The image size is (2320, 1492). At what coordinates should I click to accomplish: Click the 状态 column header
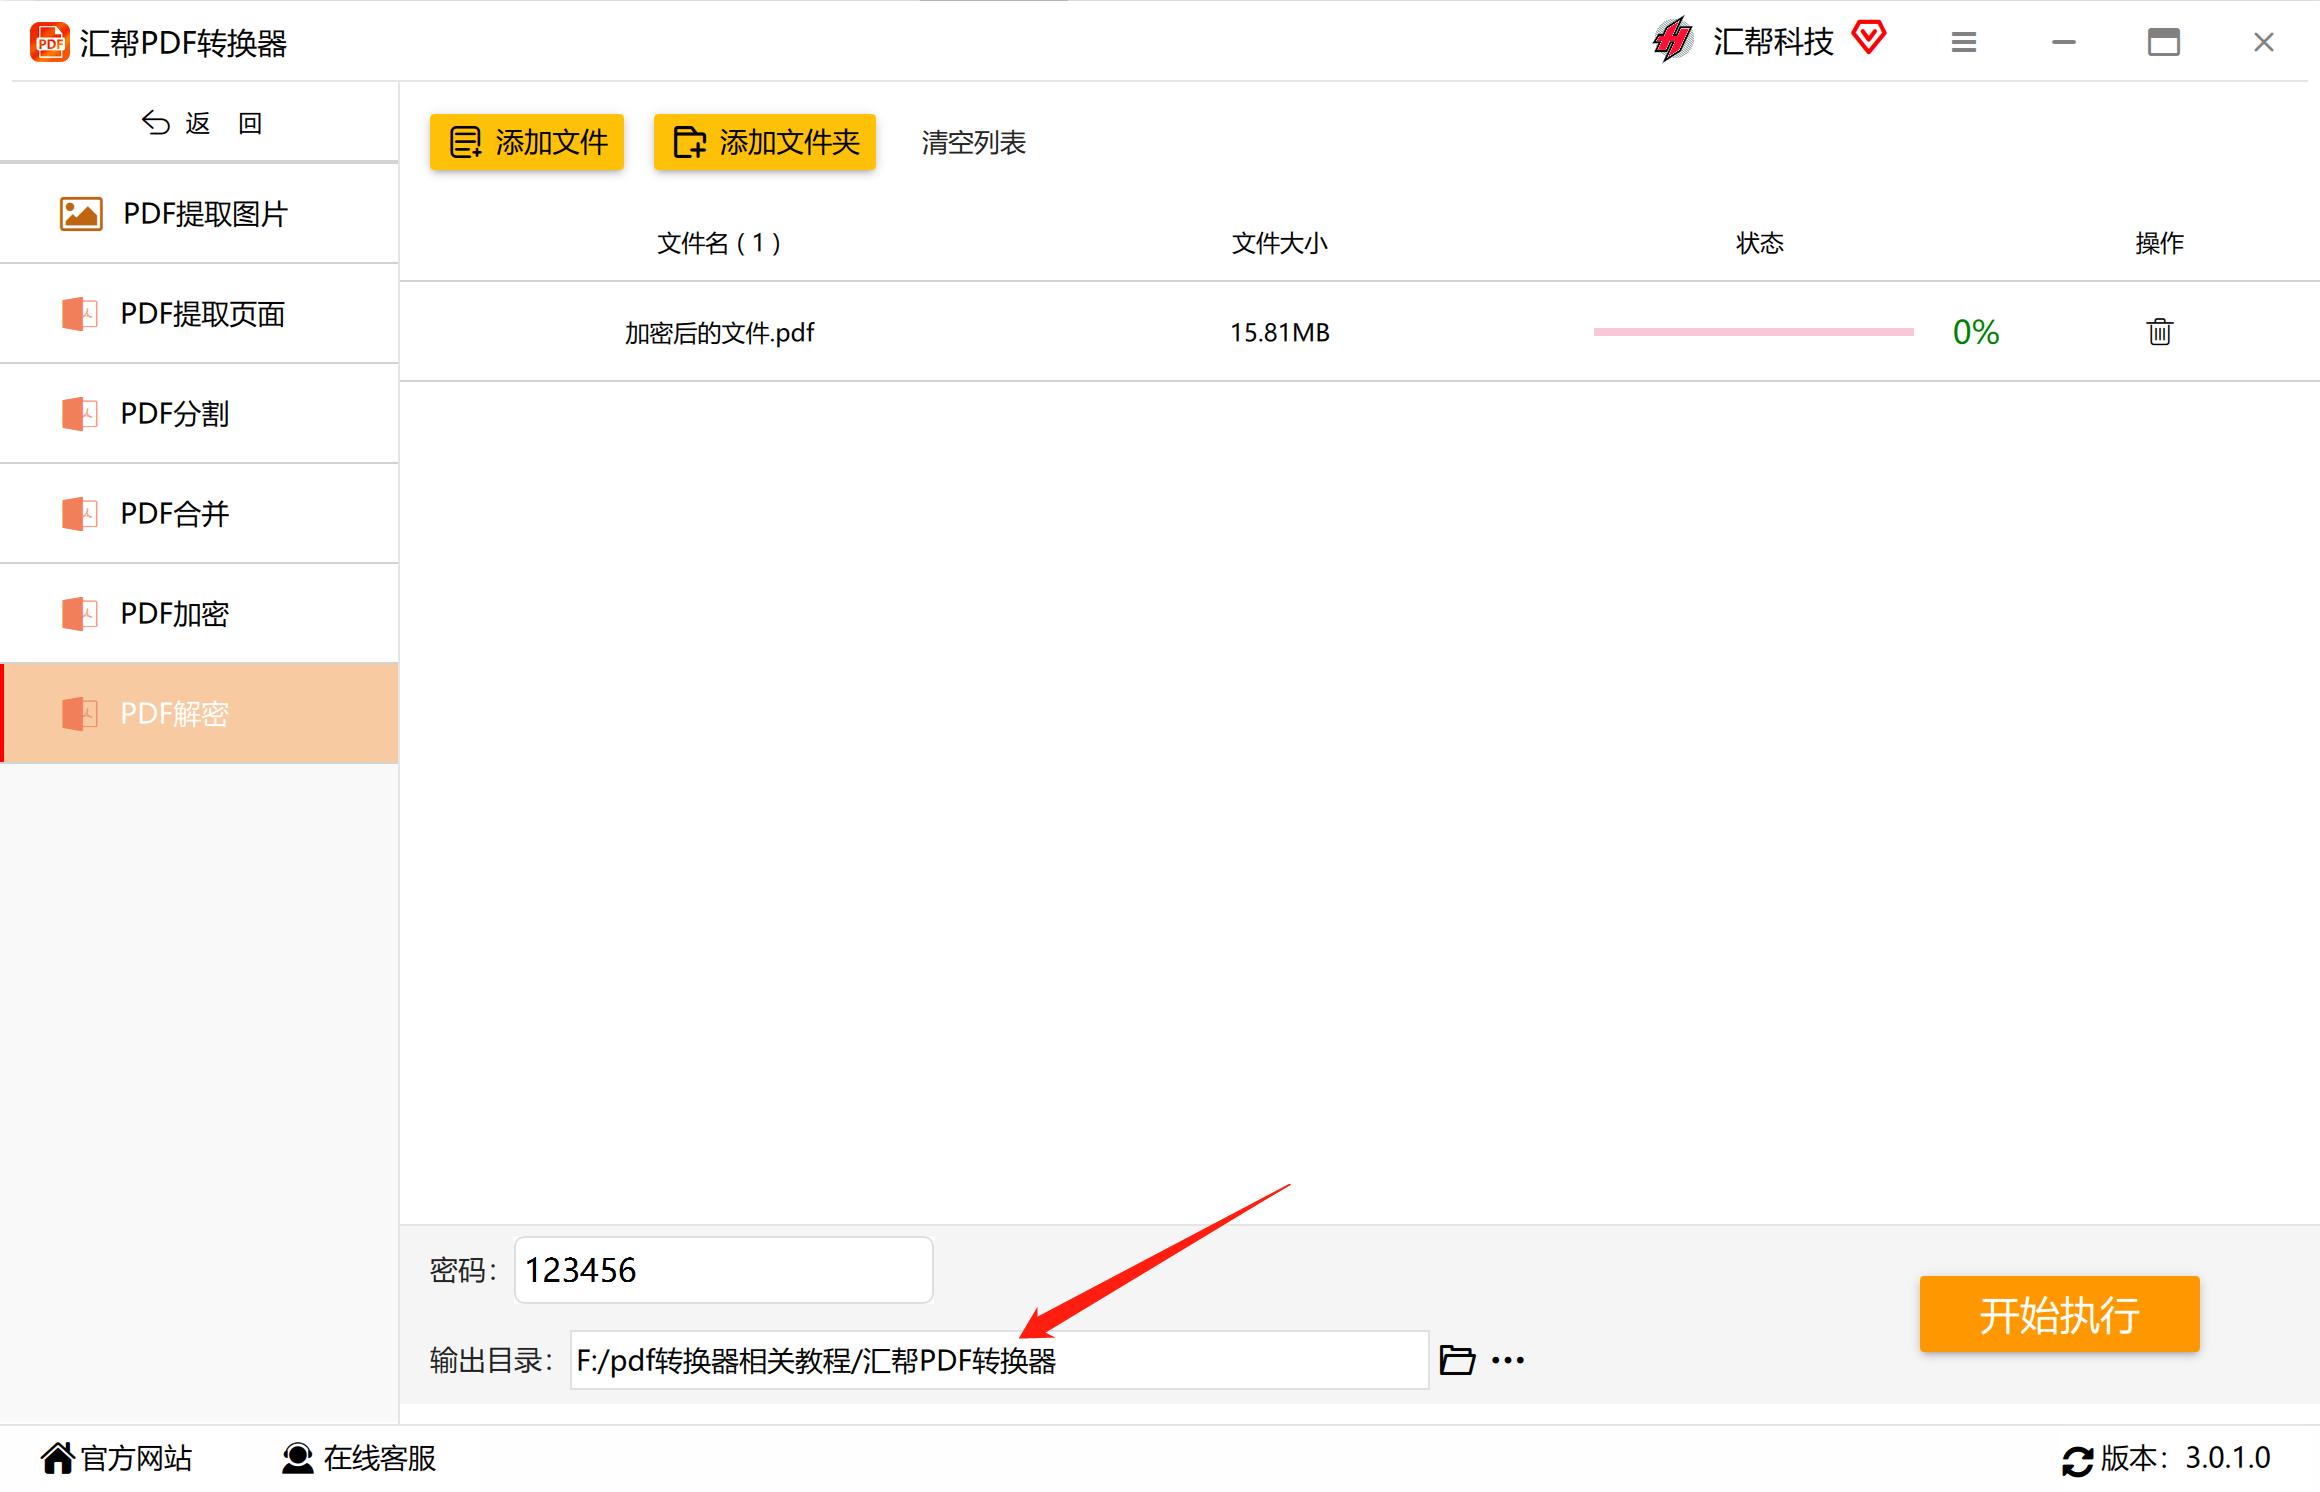[1760, 243]
